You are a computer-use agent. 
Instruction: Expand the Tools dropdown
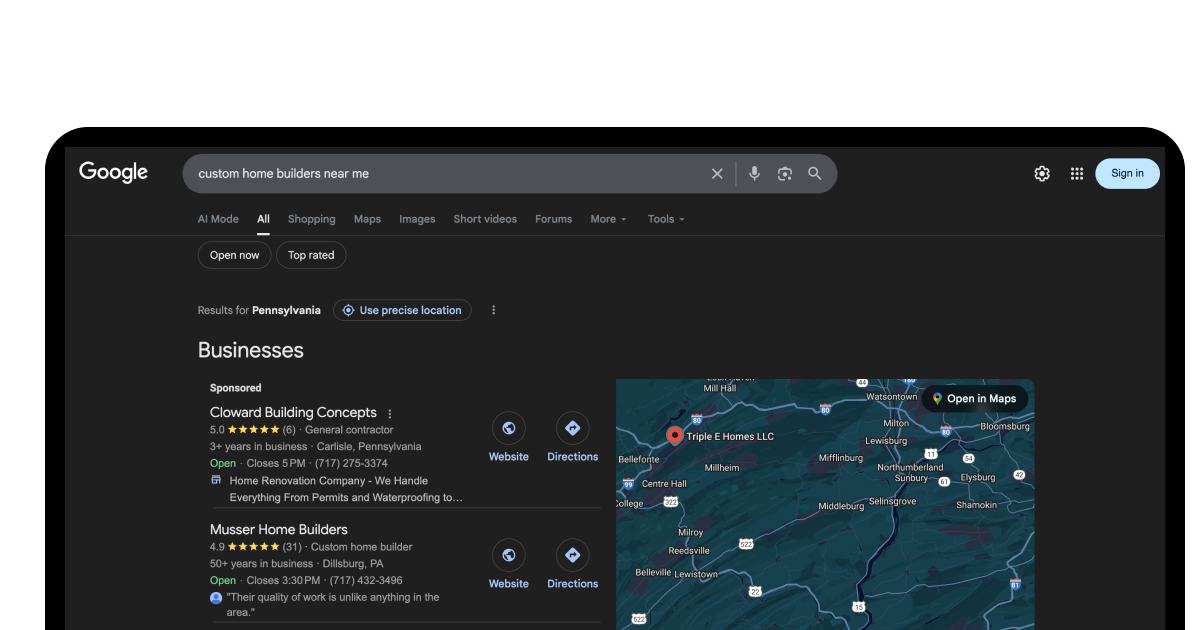pyautogui.click(x=666, y=219)
